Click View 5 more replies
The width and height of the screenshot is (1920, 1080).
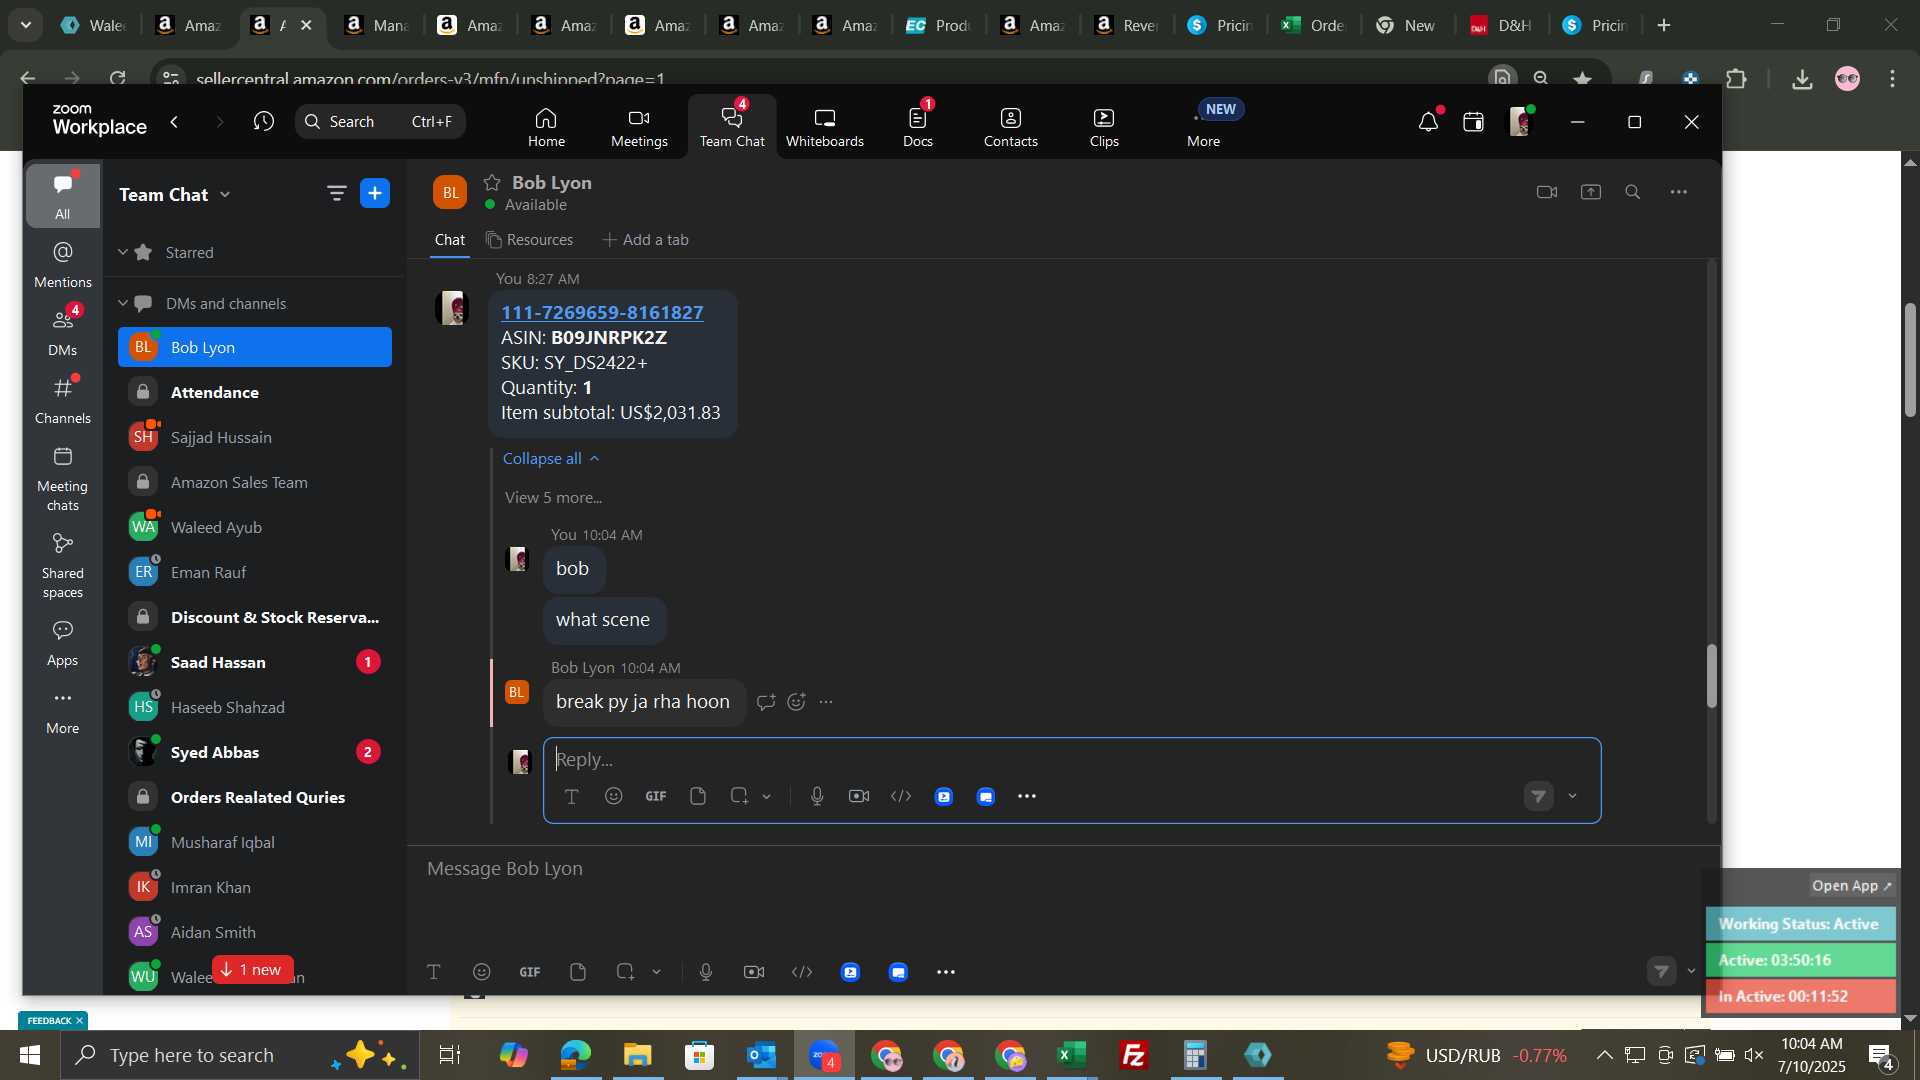[553, 498]
